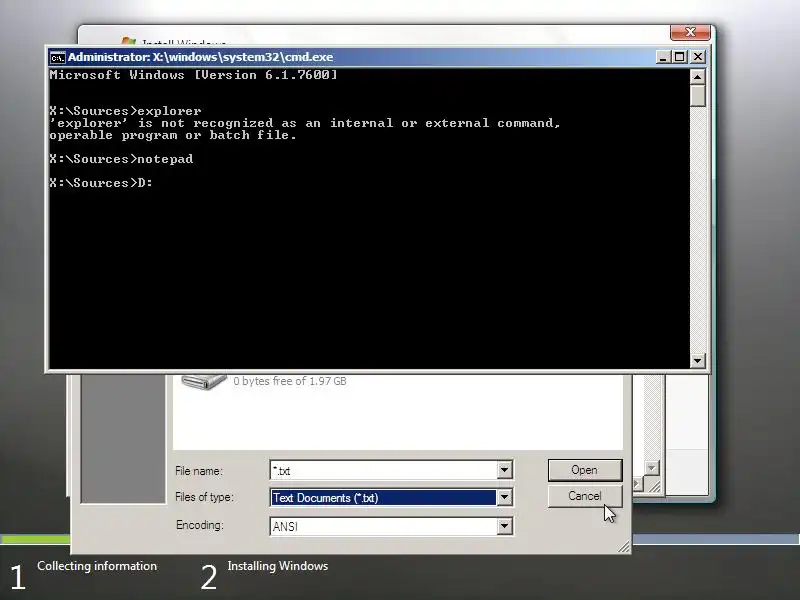The height and width of the screenshot is (600, 800).
Task: Maximize the cmd.exe window
Action: tap(680, 57)
